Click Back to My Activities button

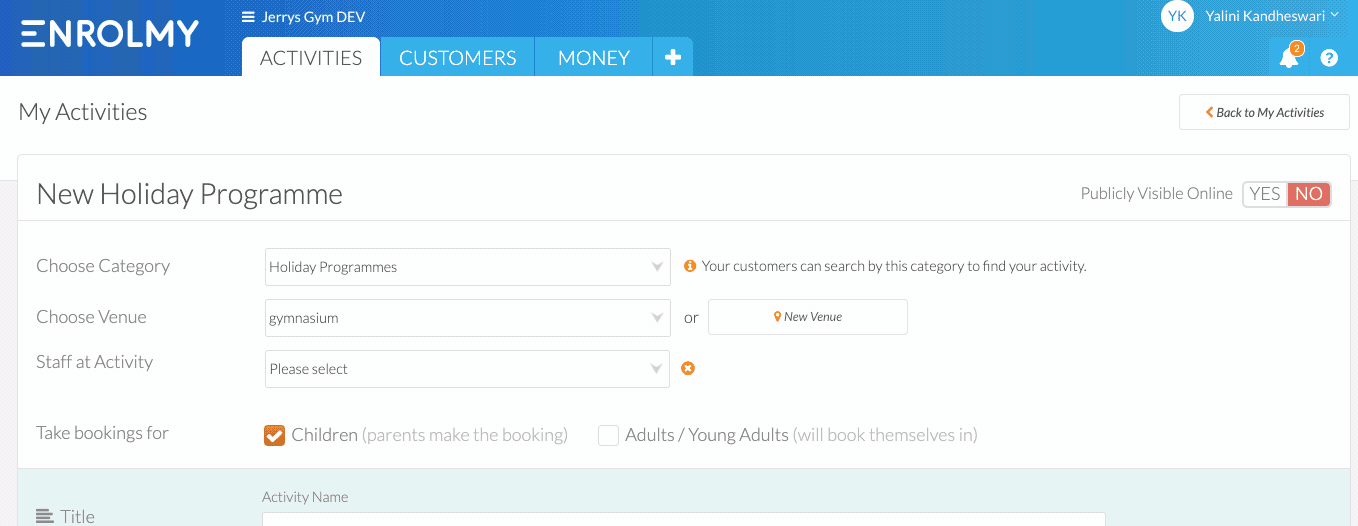pos(1264,112)
